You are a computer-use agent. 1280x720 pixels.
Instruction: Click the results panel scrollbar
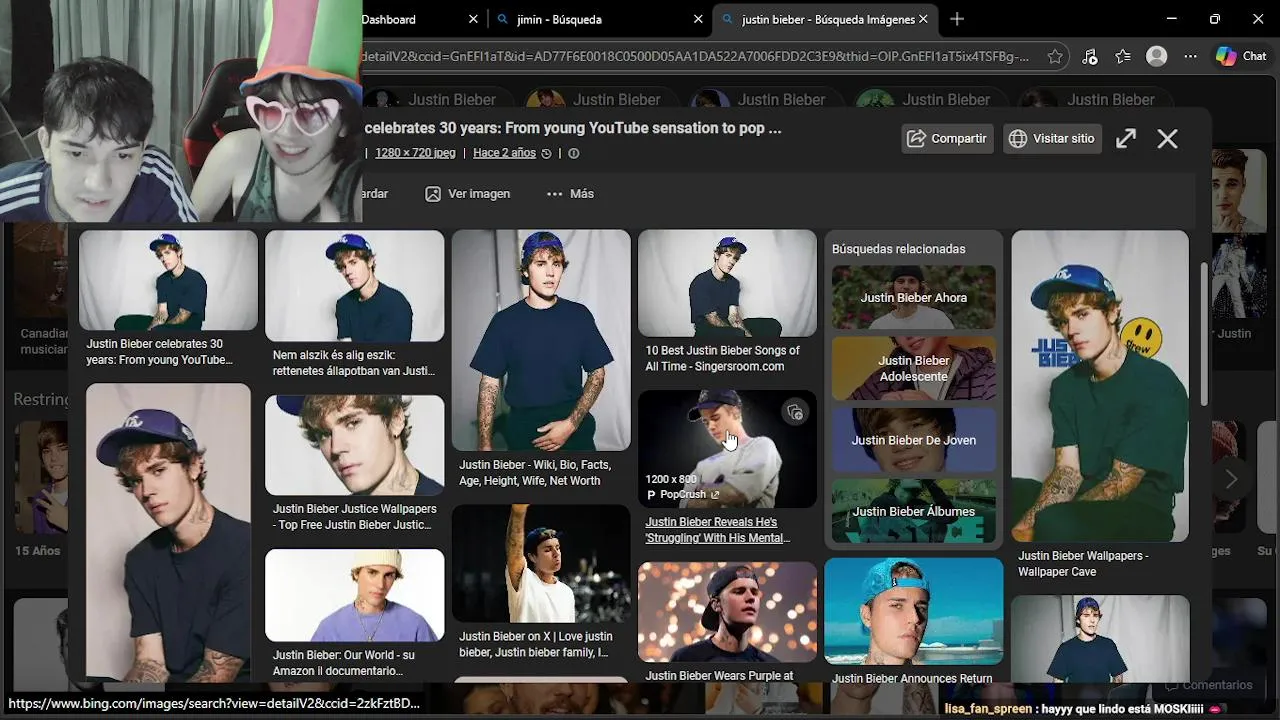coord(1203,335)
